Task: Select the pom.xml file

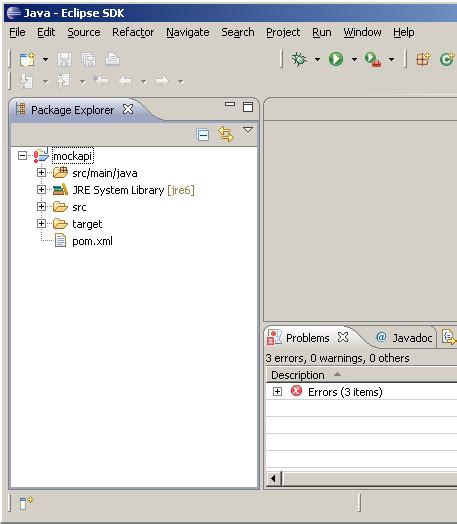Action: (x=92, y=241)
